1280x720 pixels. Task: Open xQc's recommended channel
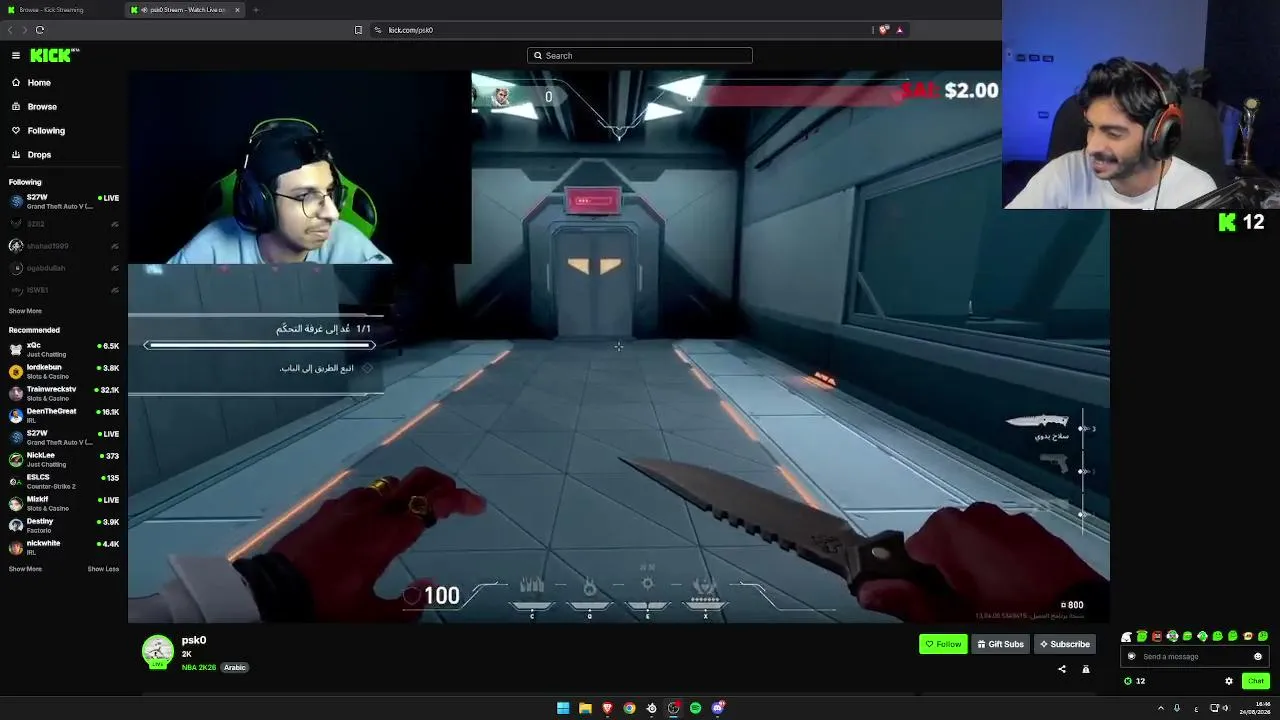point(64,349)
